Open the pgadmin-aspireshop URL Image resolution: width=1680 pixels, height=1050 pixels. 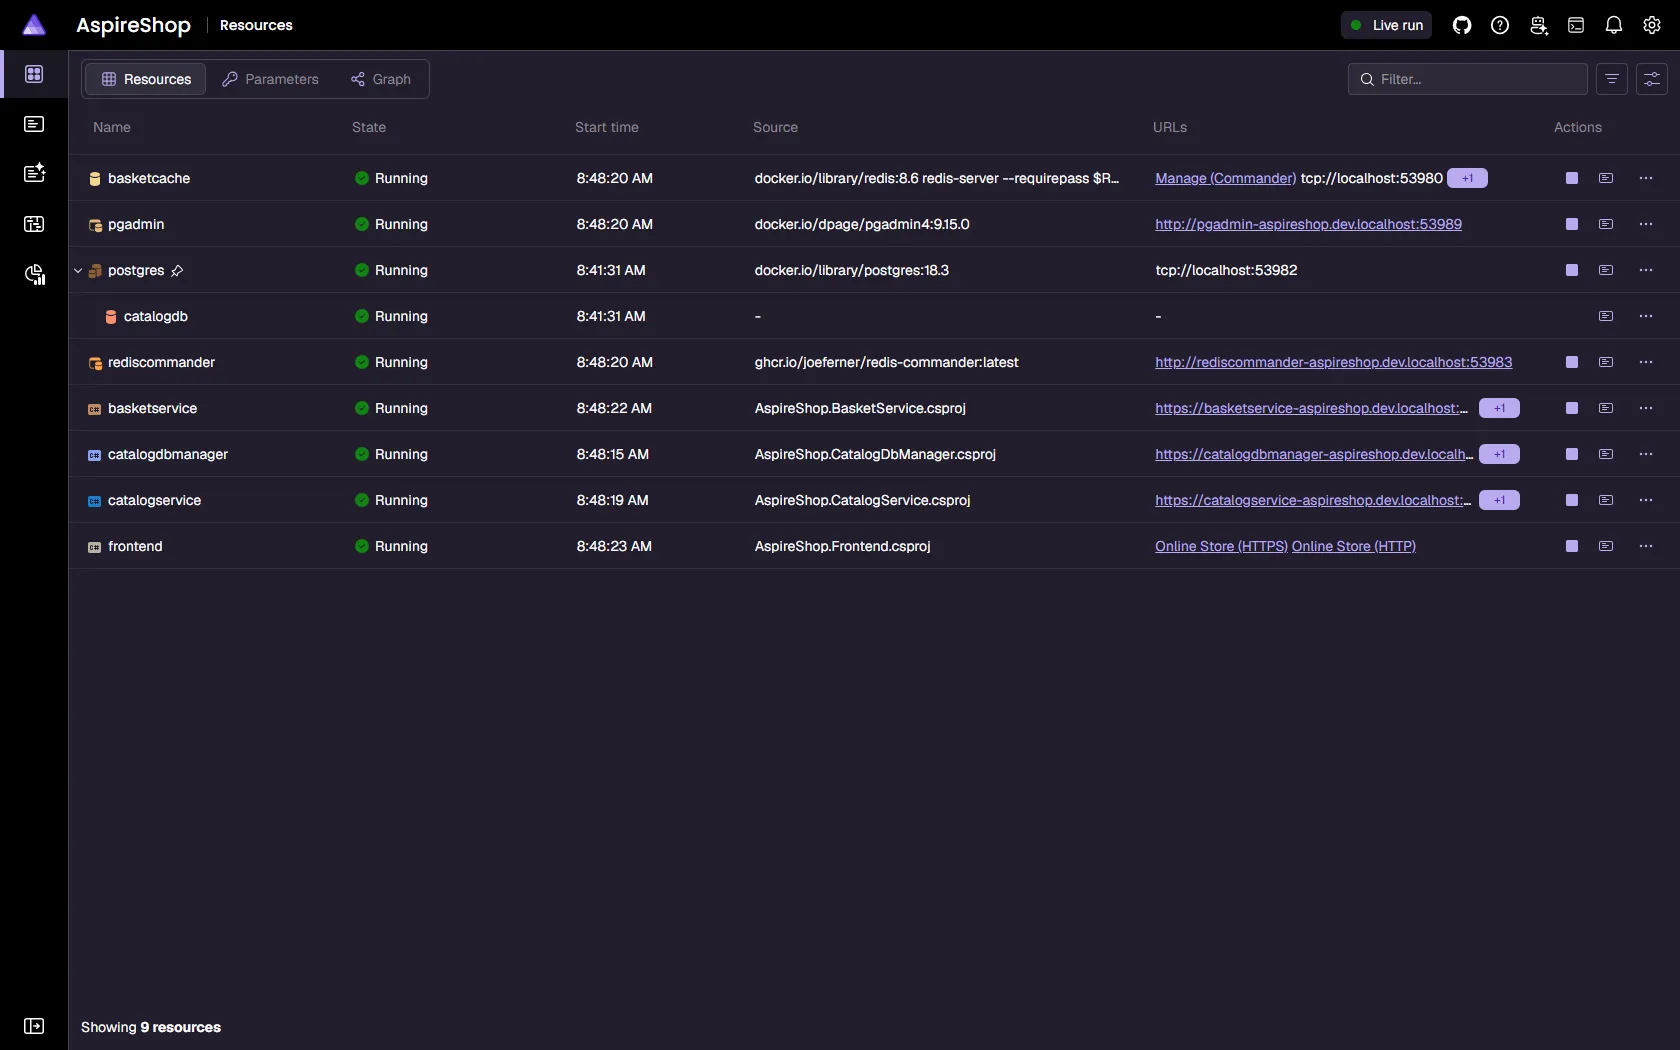pos(1308,224)
